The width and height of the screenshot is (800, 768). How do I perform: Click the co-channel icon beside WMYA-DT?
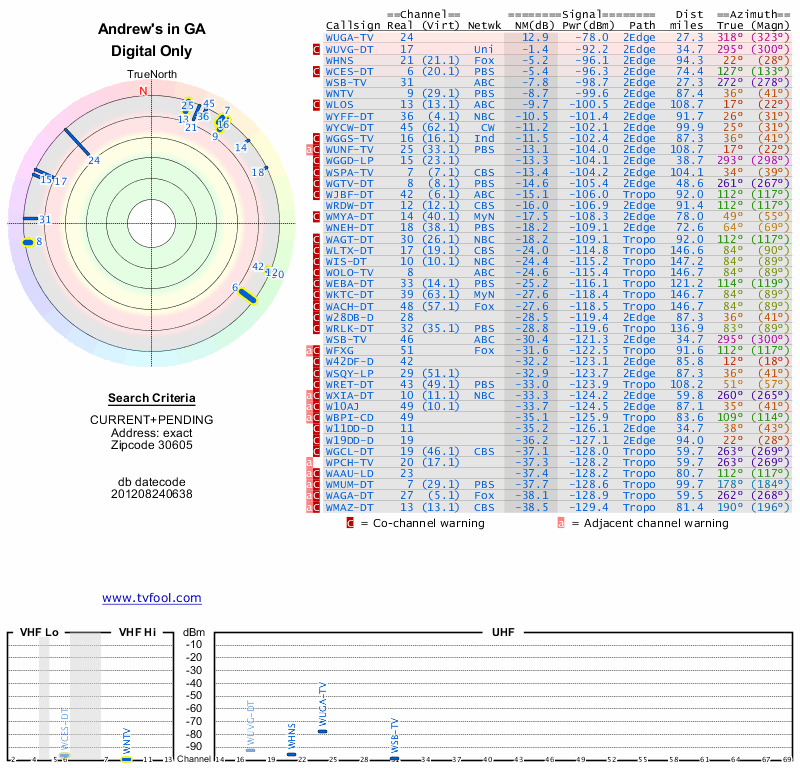tap(316, 216)
